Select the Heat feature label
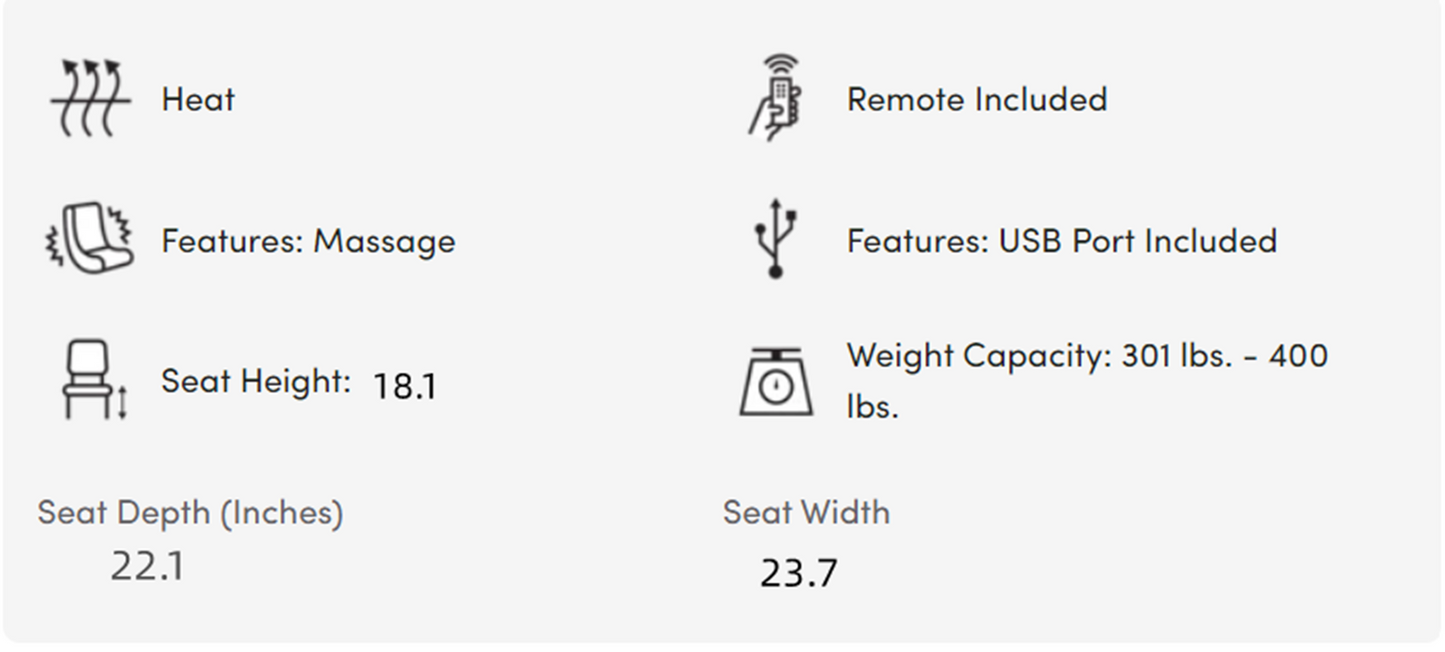Viewport: 1445px width, 652px height. 198,99
